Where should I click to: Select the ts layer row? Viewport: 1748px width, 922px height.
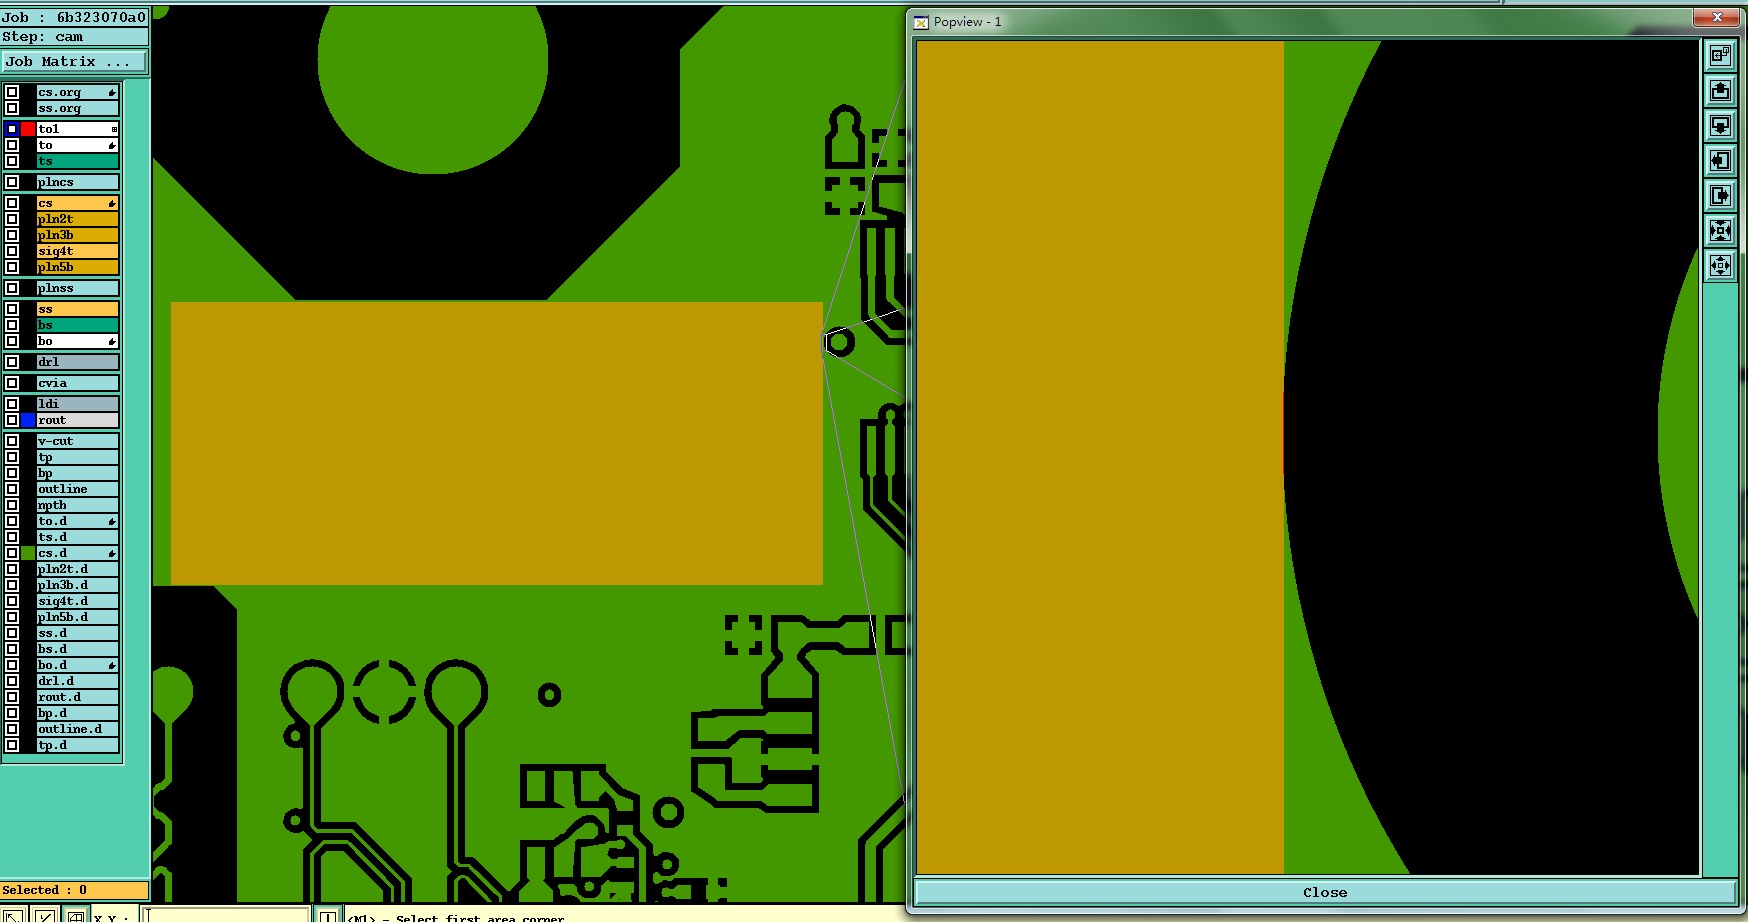click(78, 161)
